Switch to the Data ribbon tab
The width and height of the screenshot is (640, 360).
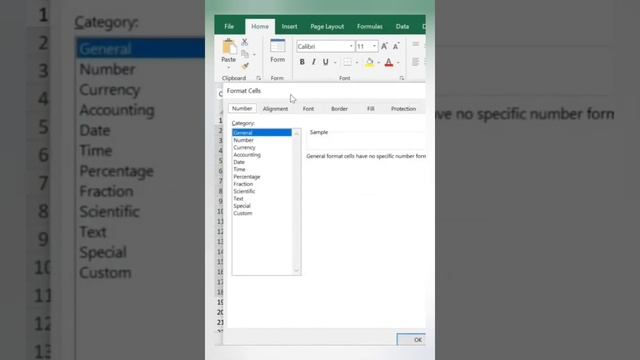[402, 27]
